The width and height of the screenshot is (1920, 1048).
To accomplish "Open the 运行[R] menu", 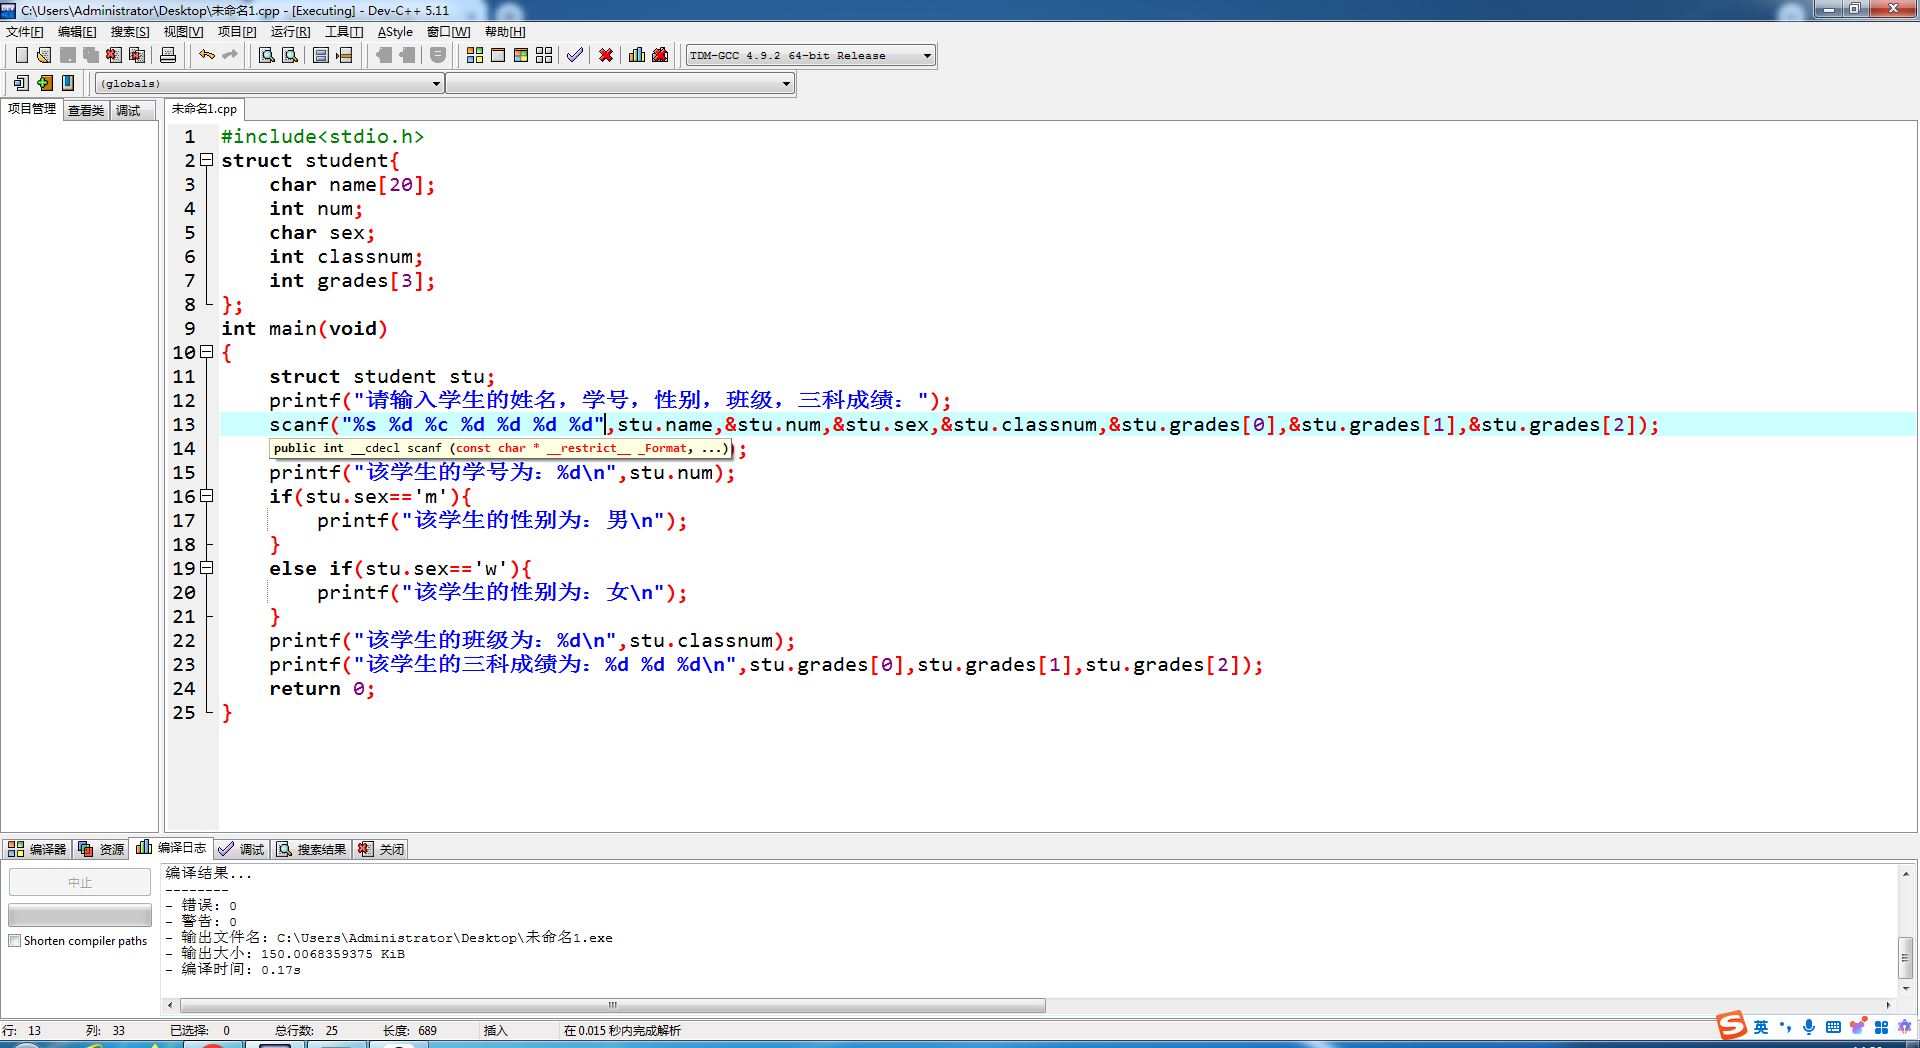I will [x=290, y=32].
